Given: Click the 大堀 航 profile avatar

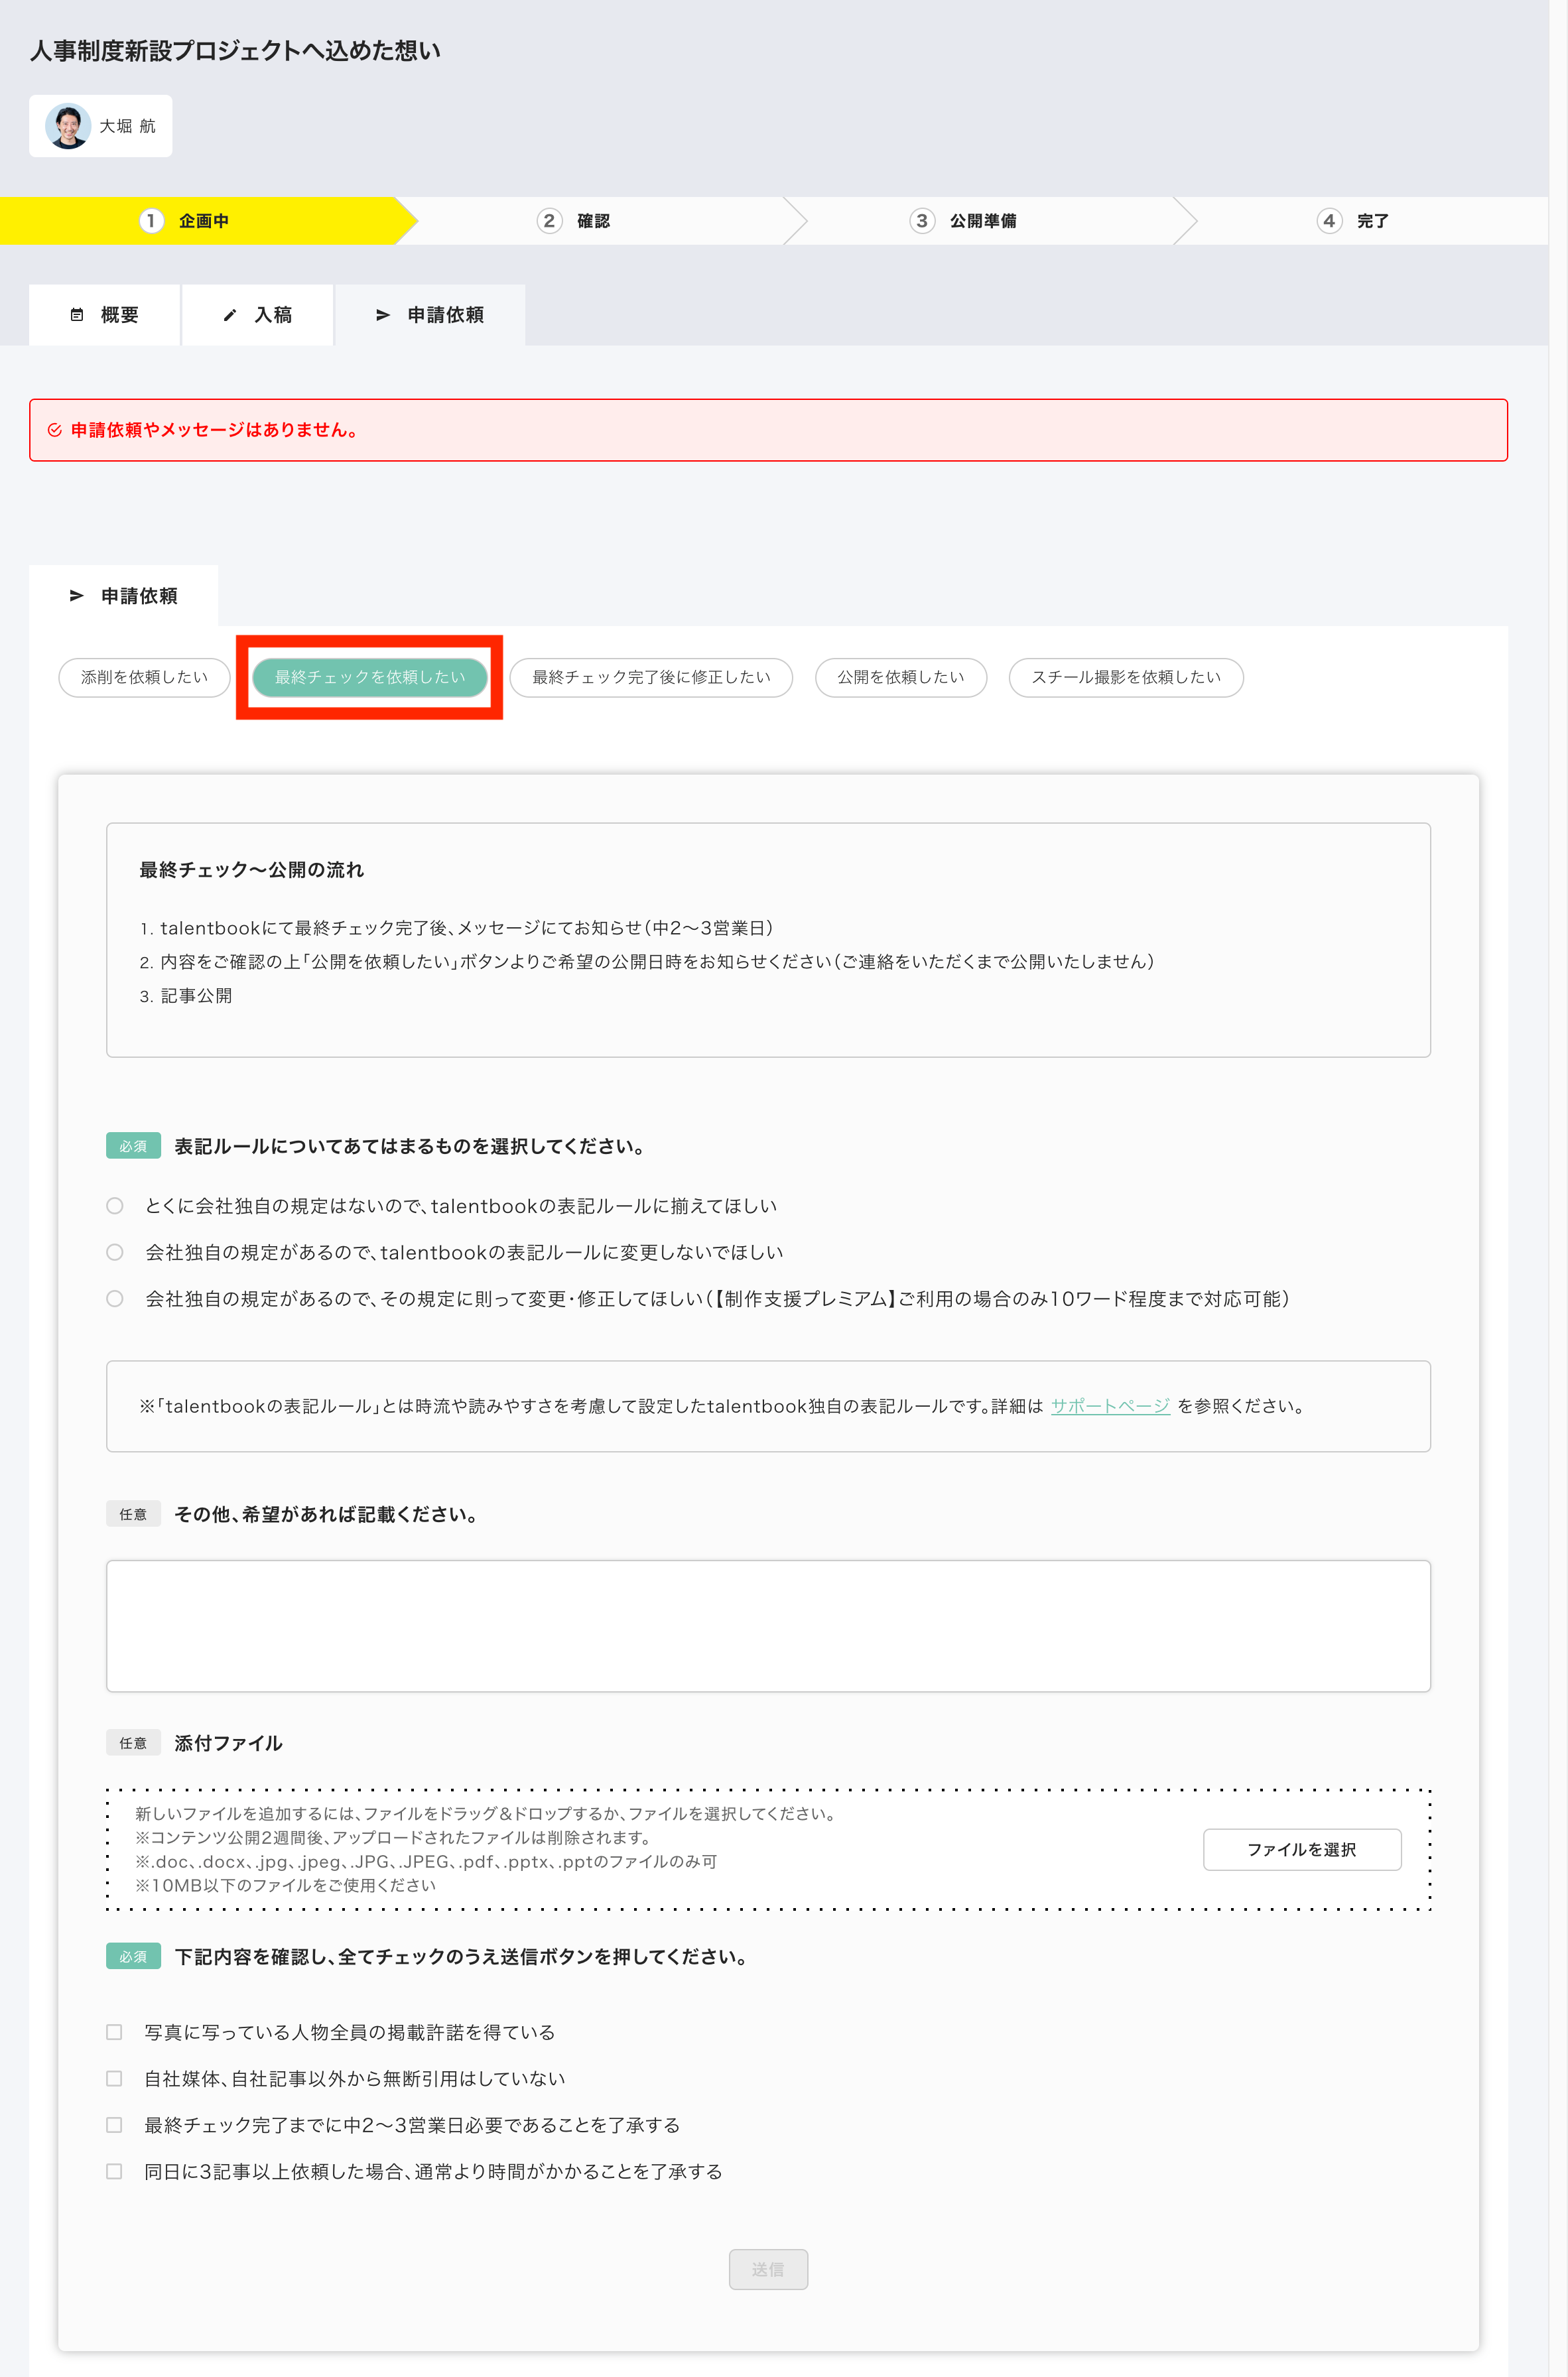Looking at the screenshot, I should [68, 126].
